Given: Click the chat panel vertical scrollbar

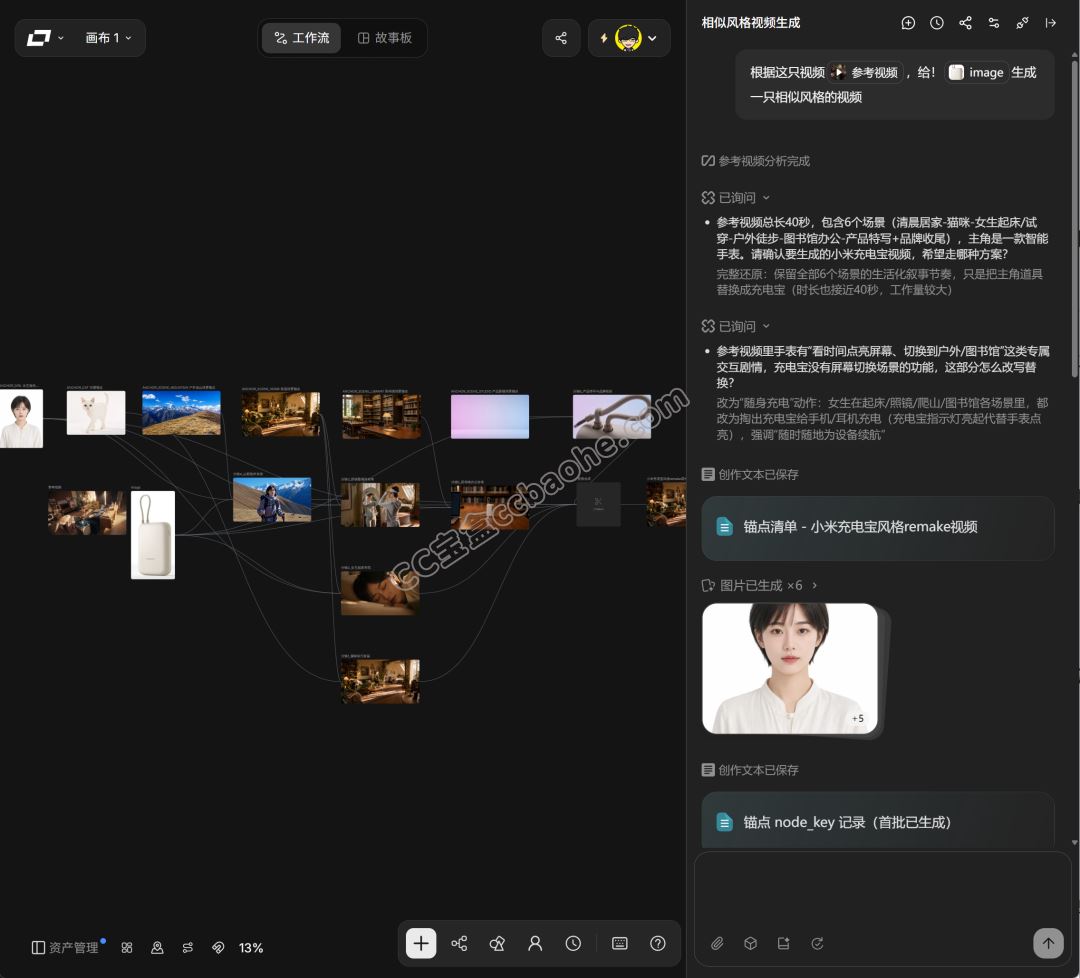Looking at the screenshot, I should pyautogui.click(x=1074, y=219).
